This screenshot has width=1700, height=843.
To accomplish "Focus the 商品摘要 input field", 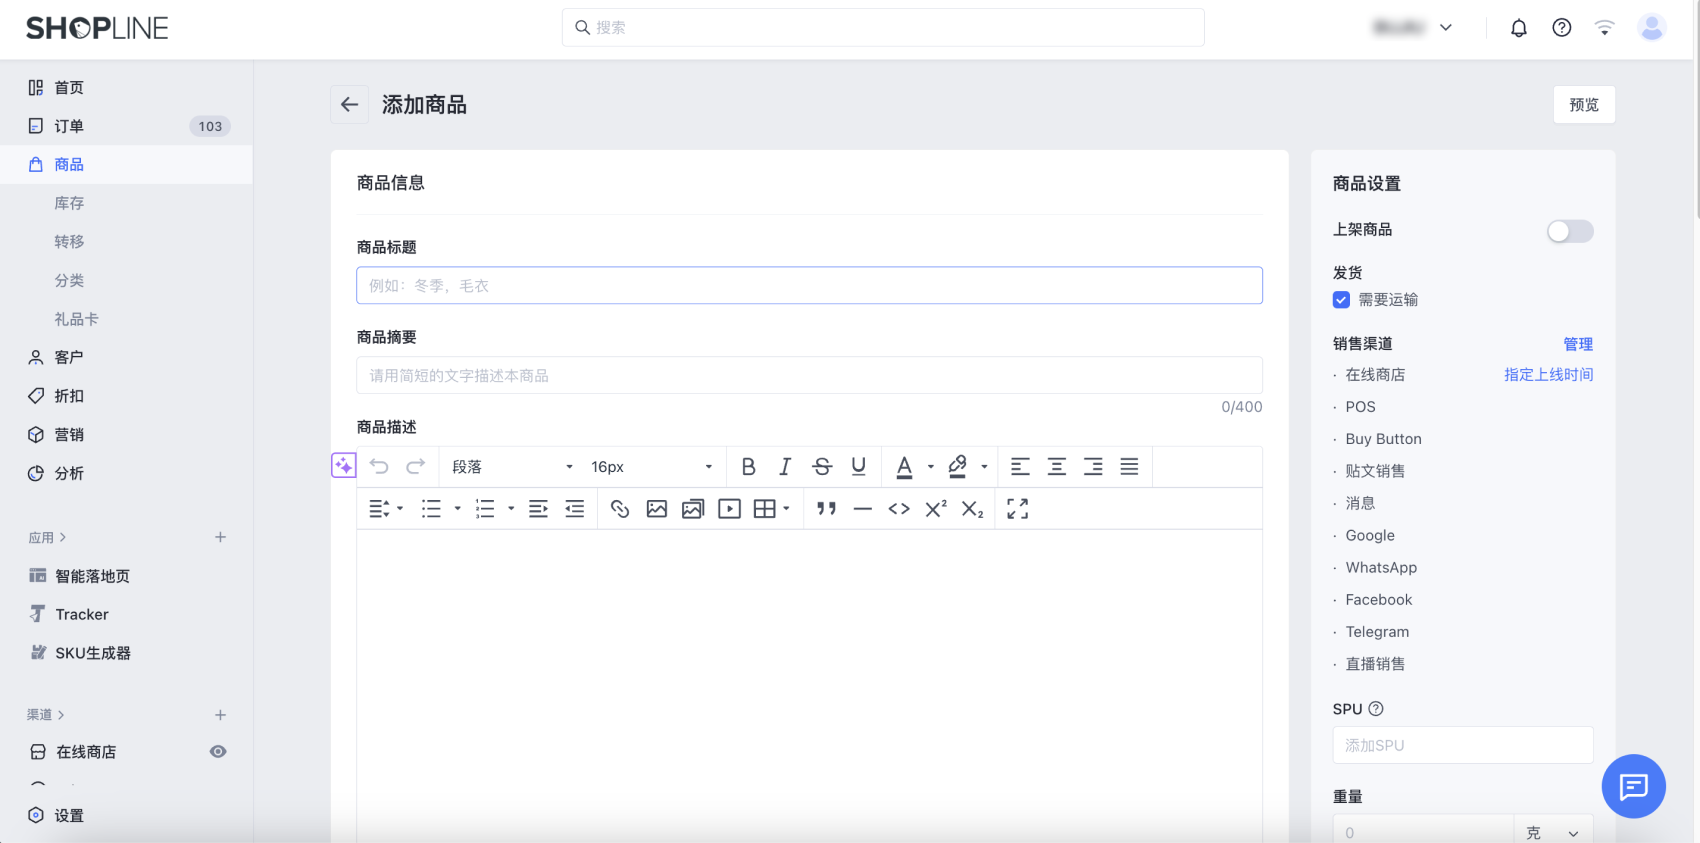I will point(809,375).
